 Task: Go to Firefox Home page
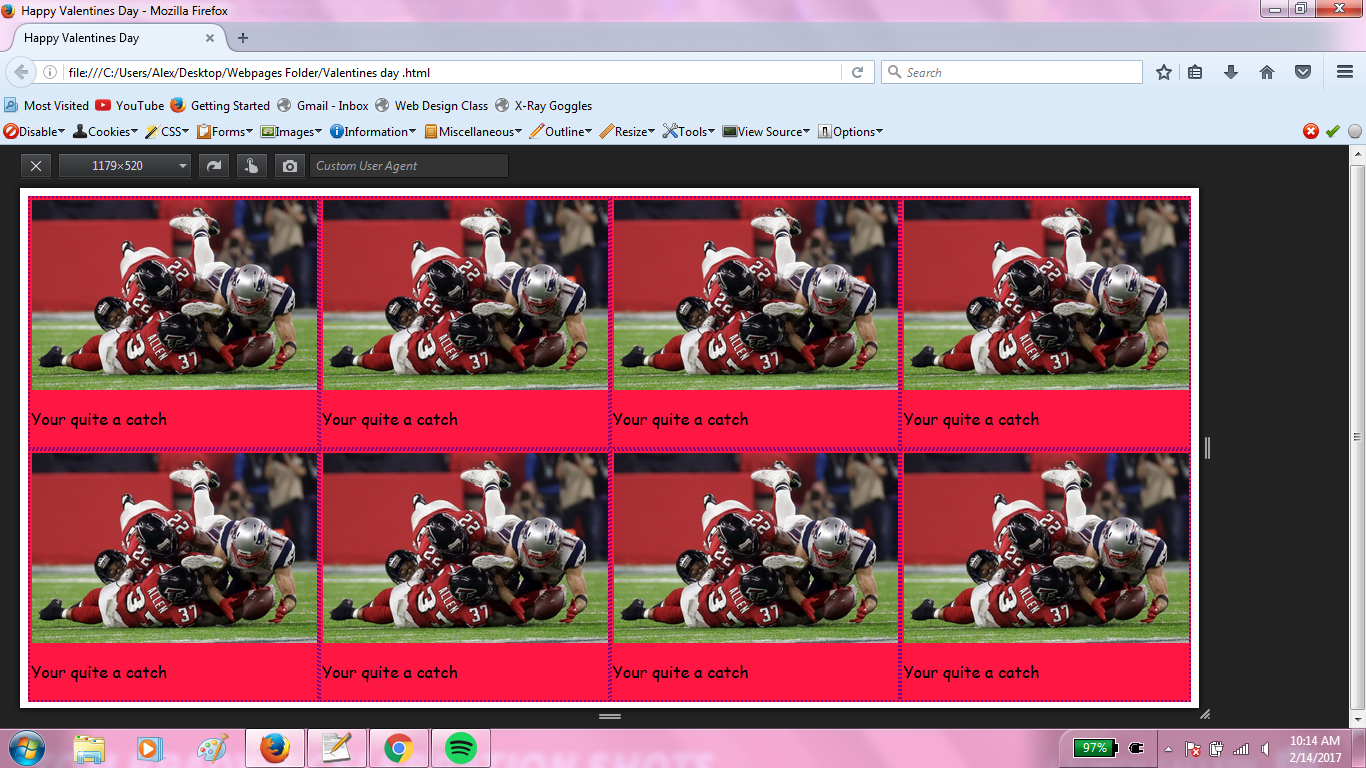[x=1267, y=72]
